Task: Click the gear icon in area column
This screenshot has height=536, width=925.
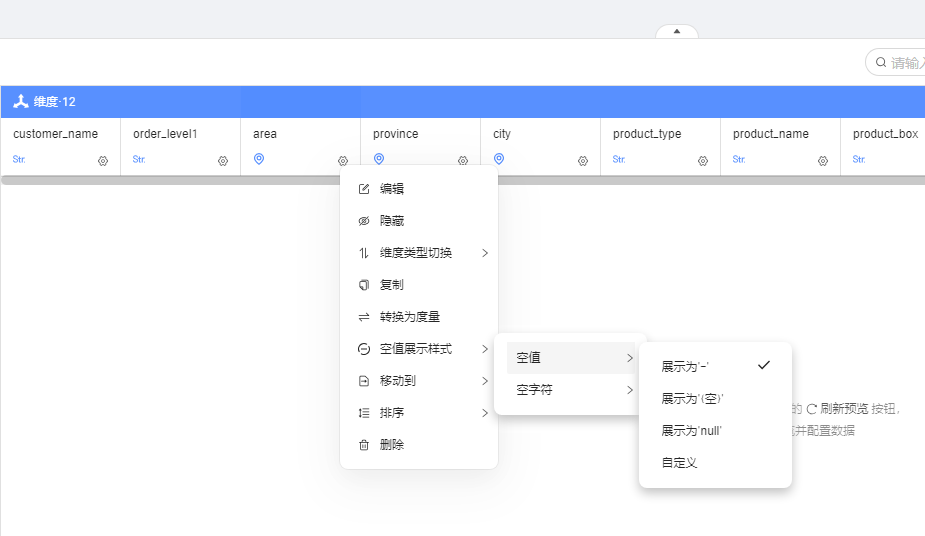Action: click(x=343, y=160)
